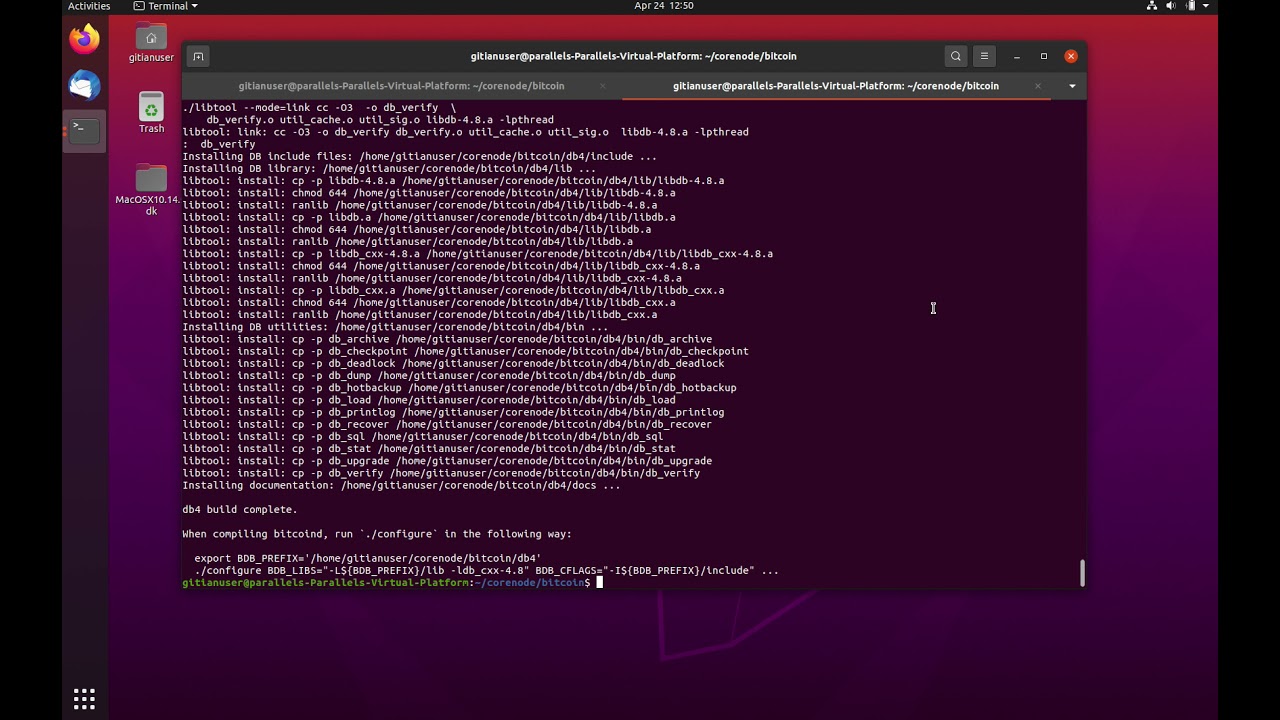Viewport: 1280px width, 720px height.
Task: Open the terminal hamburger menu
Action: [x=984, y=56]
